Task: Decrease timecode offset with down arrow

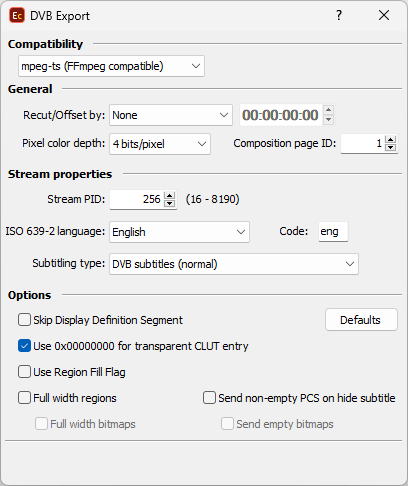Action: click(x=329, y=119)
